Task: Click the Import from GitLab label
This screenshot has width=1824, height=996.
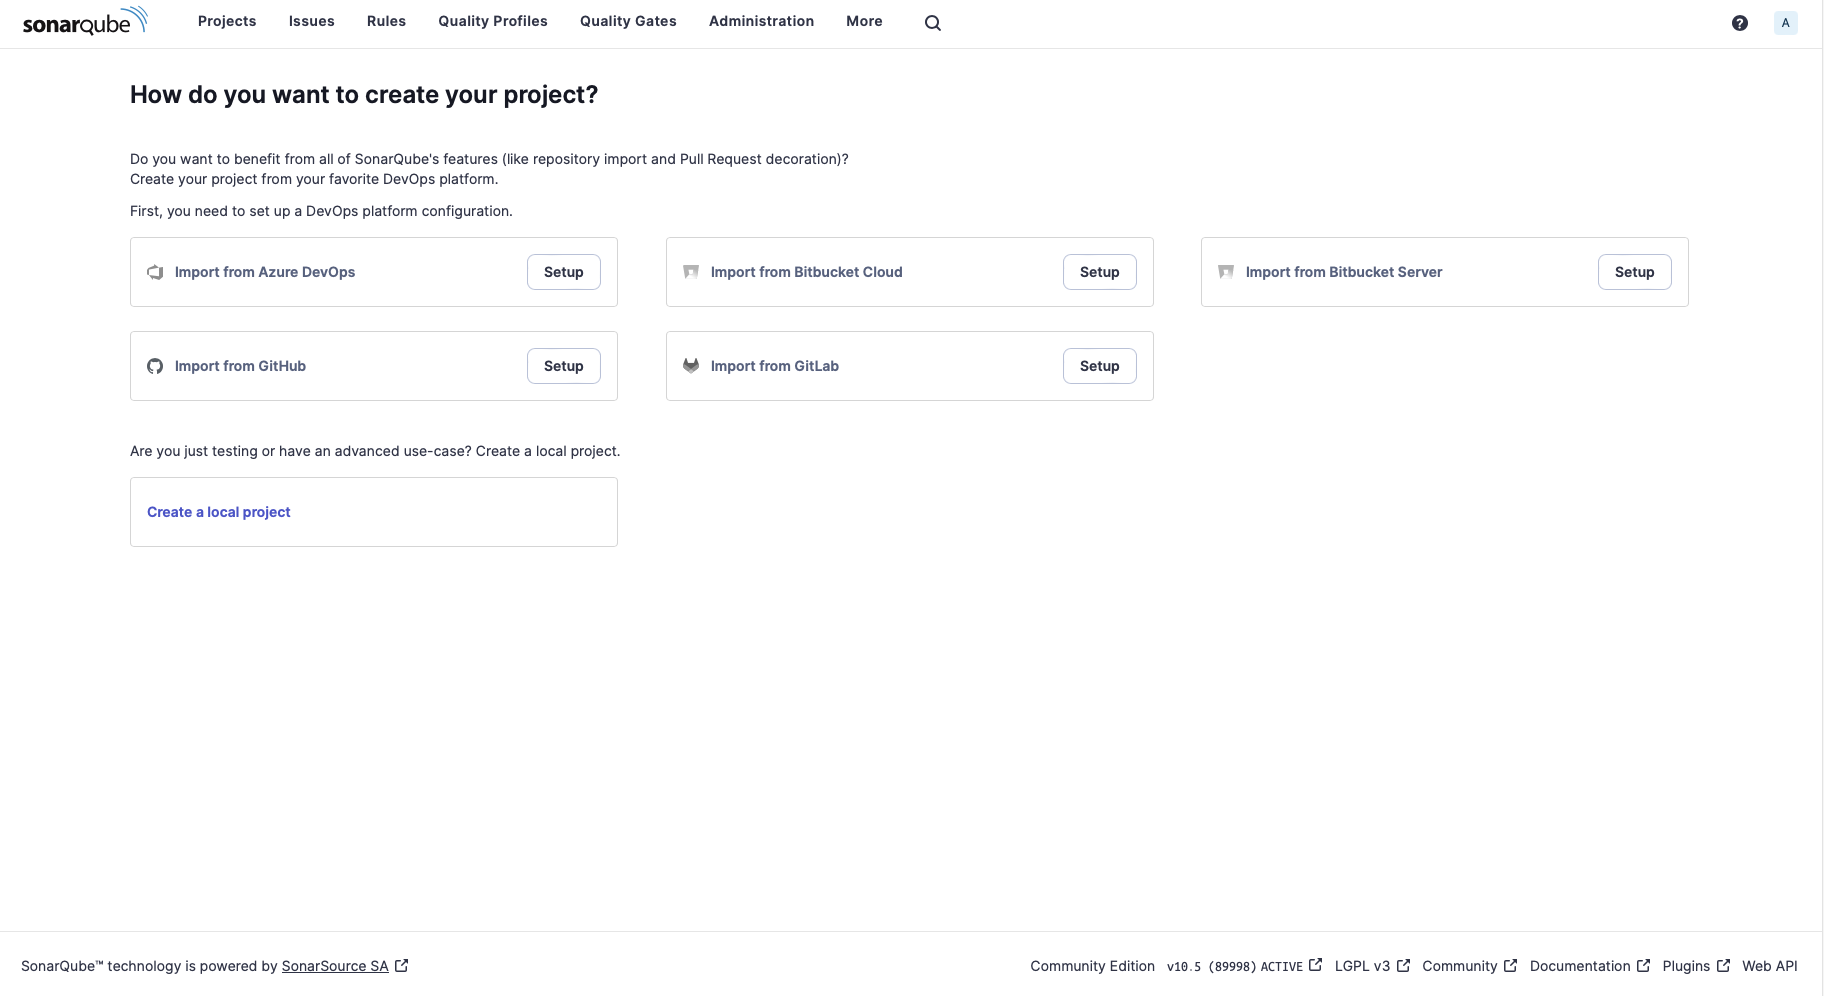Action: [x=775, y=366]
